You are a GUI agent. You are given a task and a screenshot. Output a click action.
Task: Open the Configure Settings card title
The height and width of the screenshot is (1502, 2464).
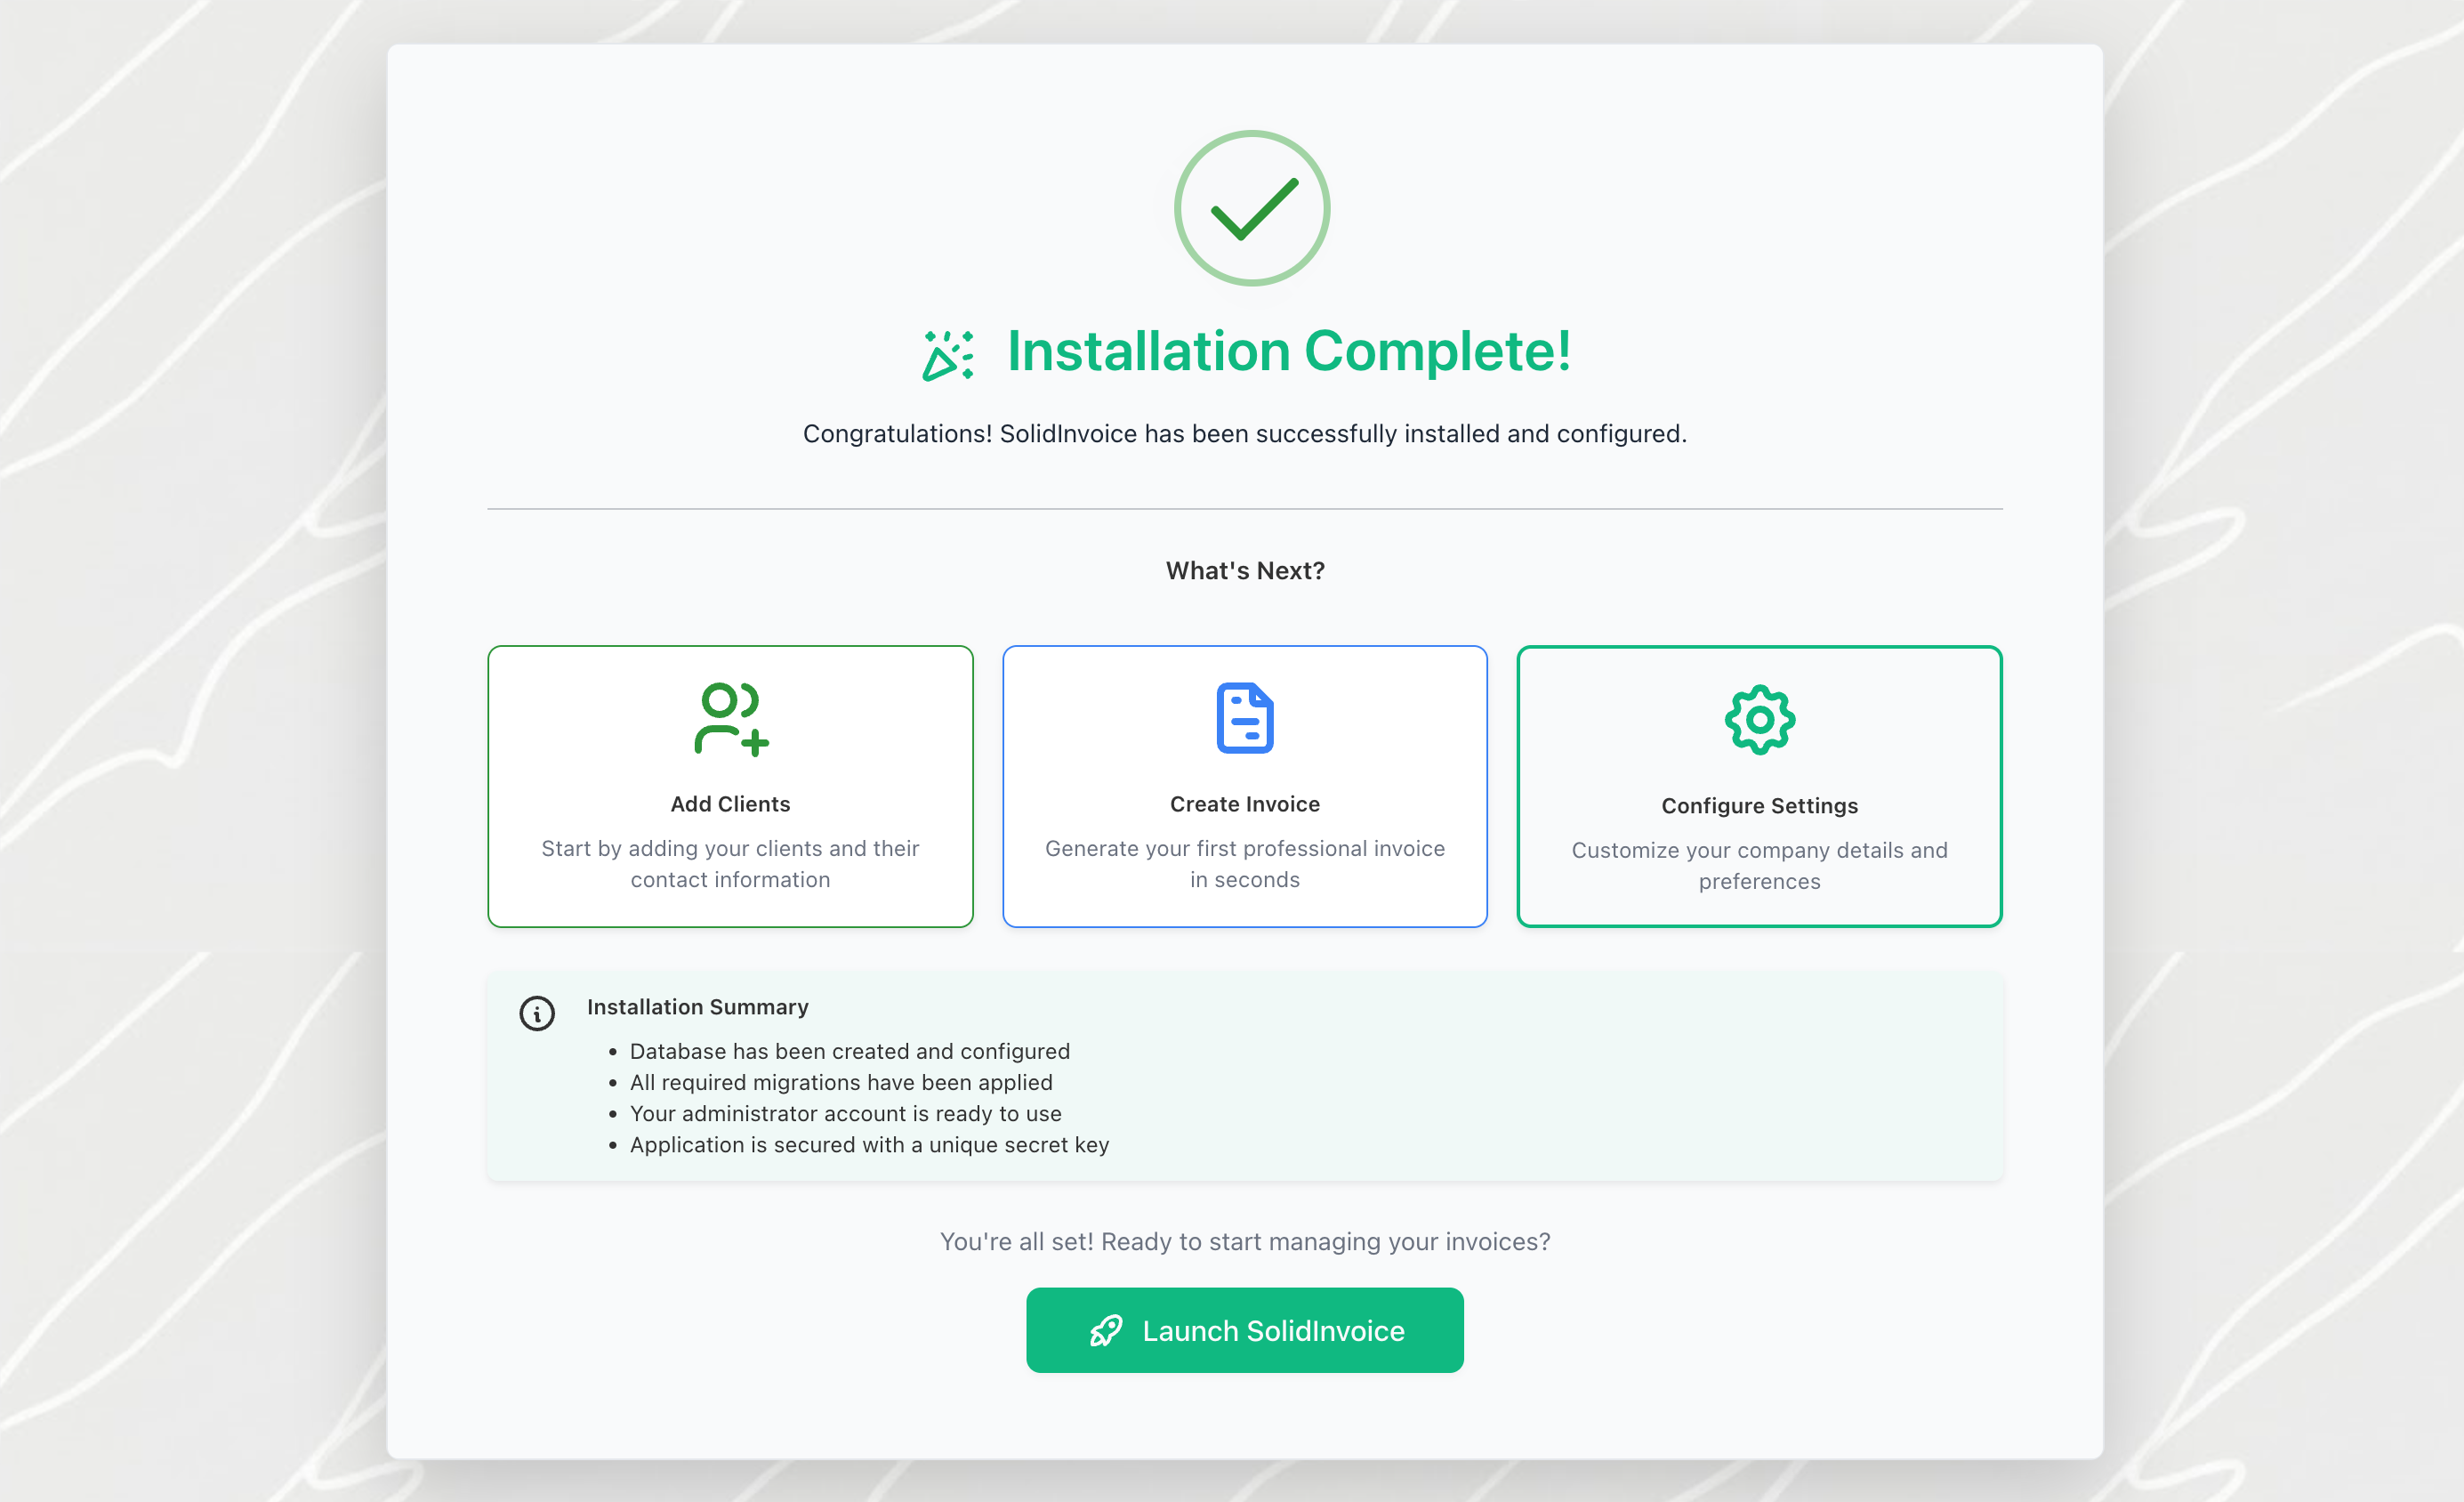(1759, 806)
